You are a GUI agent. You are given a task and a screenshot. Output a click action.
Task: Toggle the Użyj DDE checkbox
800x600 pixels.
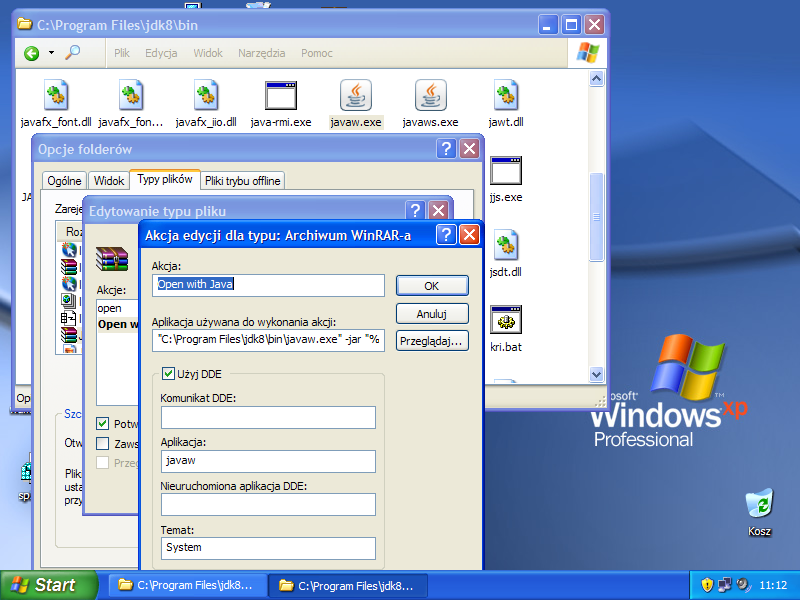point(168,374)
